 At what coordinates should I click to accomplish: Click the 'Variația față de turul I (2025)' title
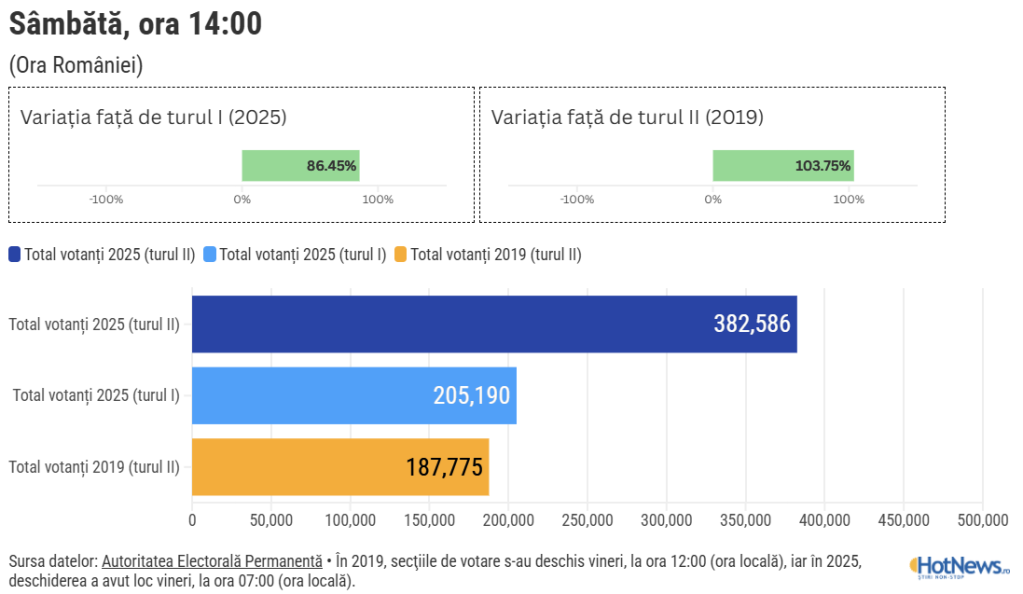(x=153, y=117)
